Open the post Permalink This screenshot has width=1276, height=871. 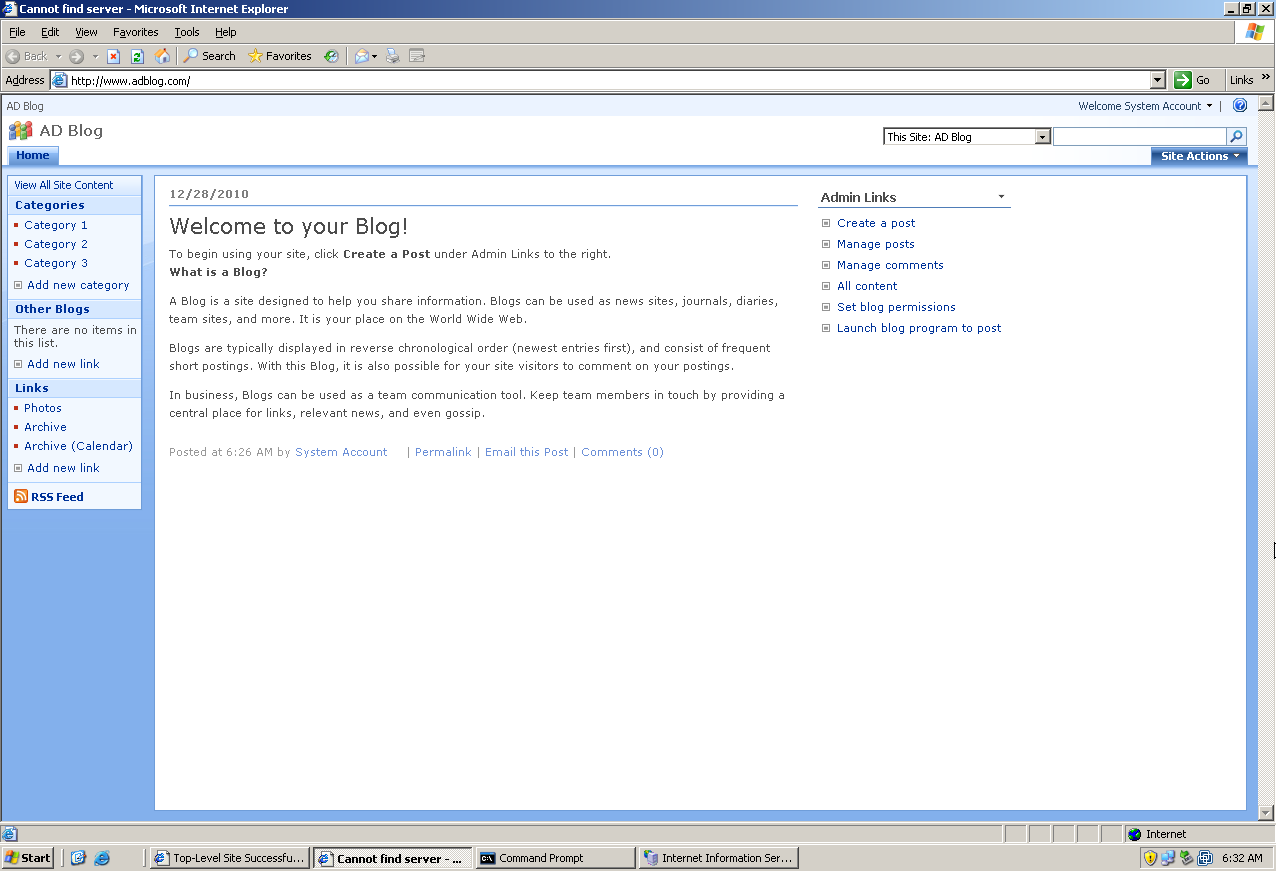(443, 452)
